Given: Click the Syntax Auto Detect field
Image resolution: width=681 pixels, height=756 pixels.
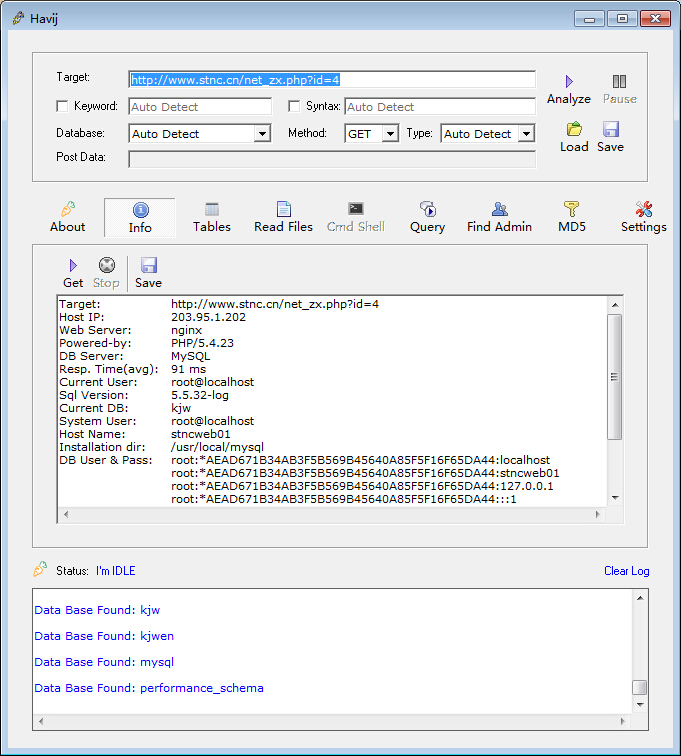Looking at the screenshot, I should 440,107.
